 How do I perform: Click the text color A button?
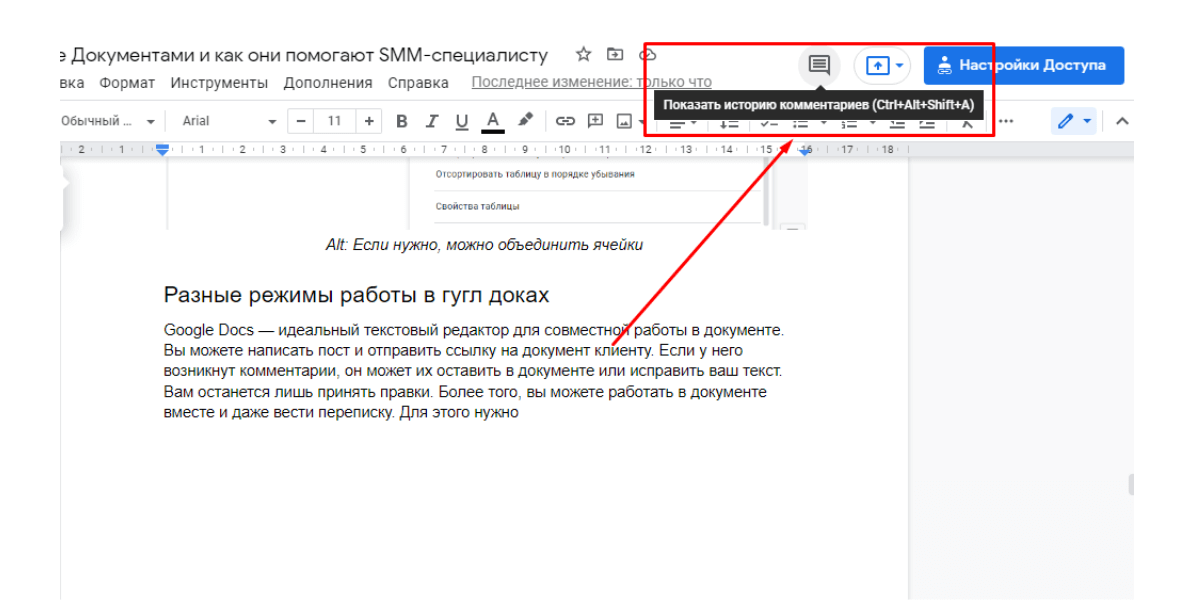pyautogui.click(x=493, y=121)
